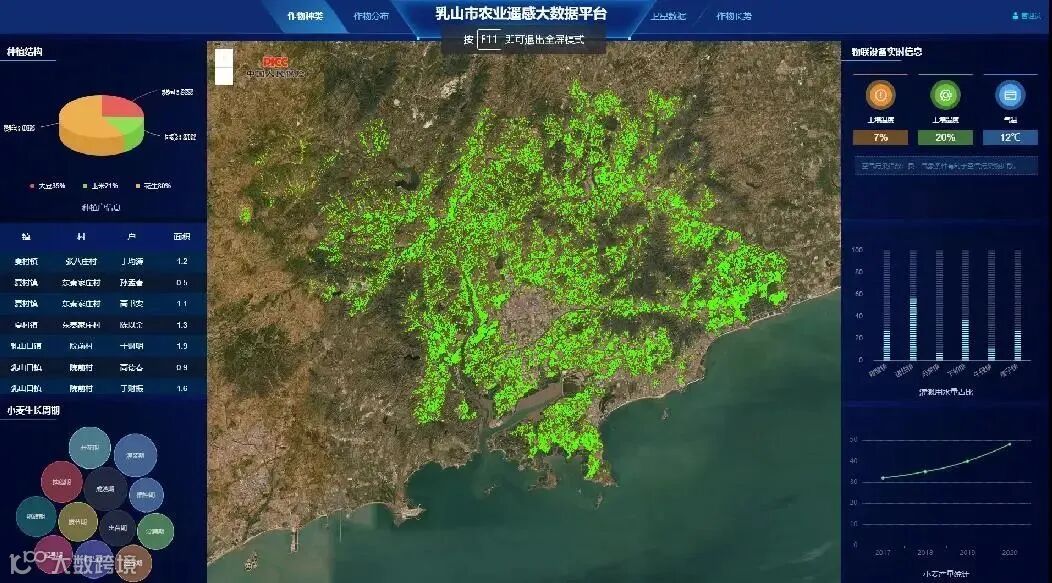Toggle the 大豆35% legend entry
The height and width of the screenshot is (583, 1052).
click(48, 186)
